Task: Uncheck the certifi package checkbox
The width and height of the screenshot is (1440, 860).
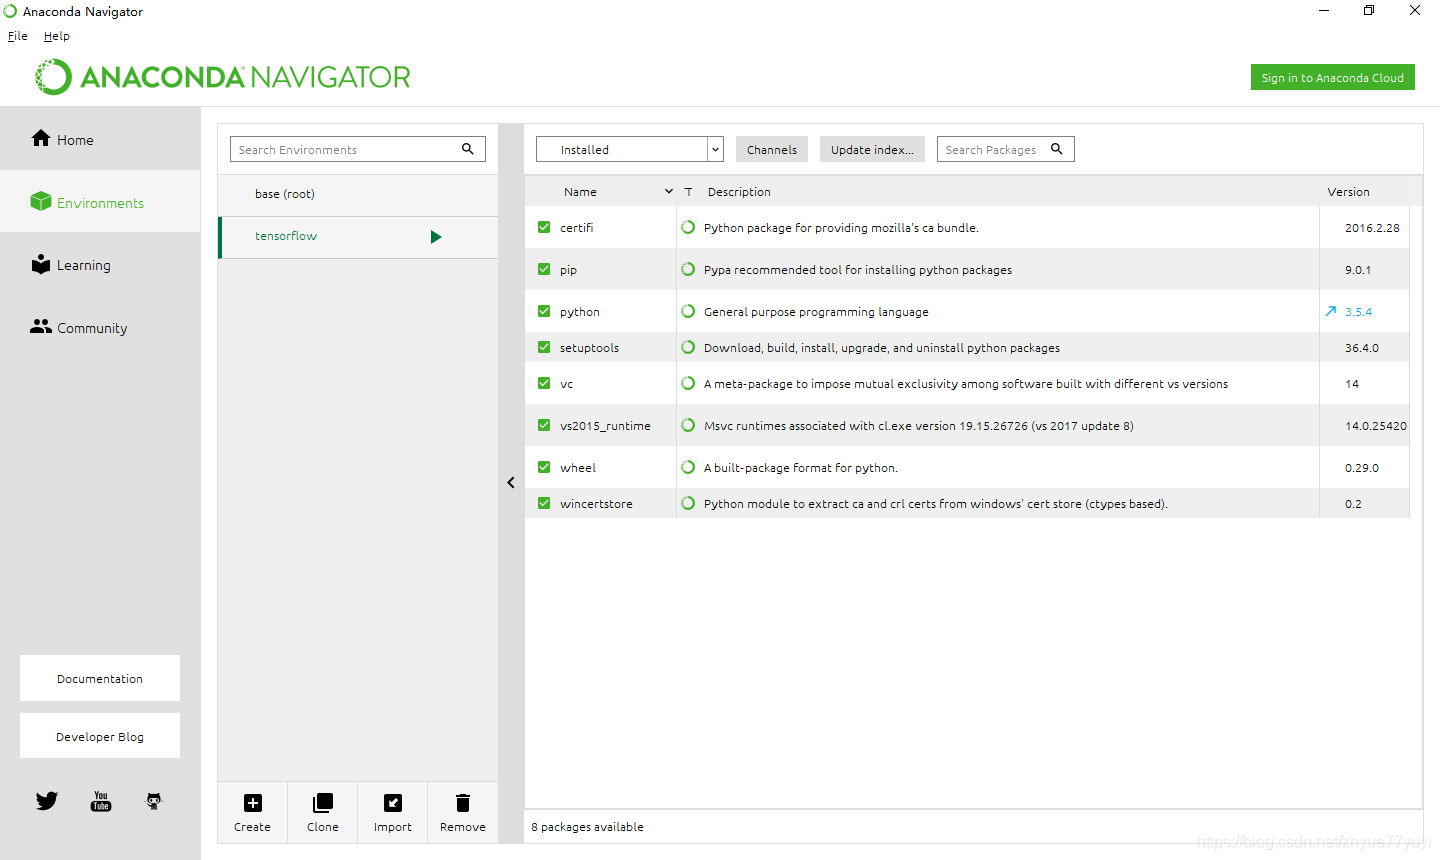Action: coord(544,227)
